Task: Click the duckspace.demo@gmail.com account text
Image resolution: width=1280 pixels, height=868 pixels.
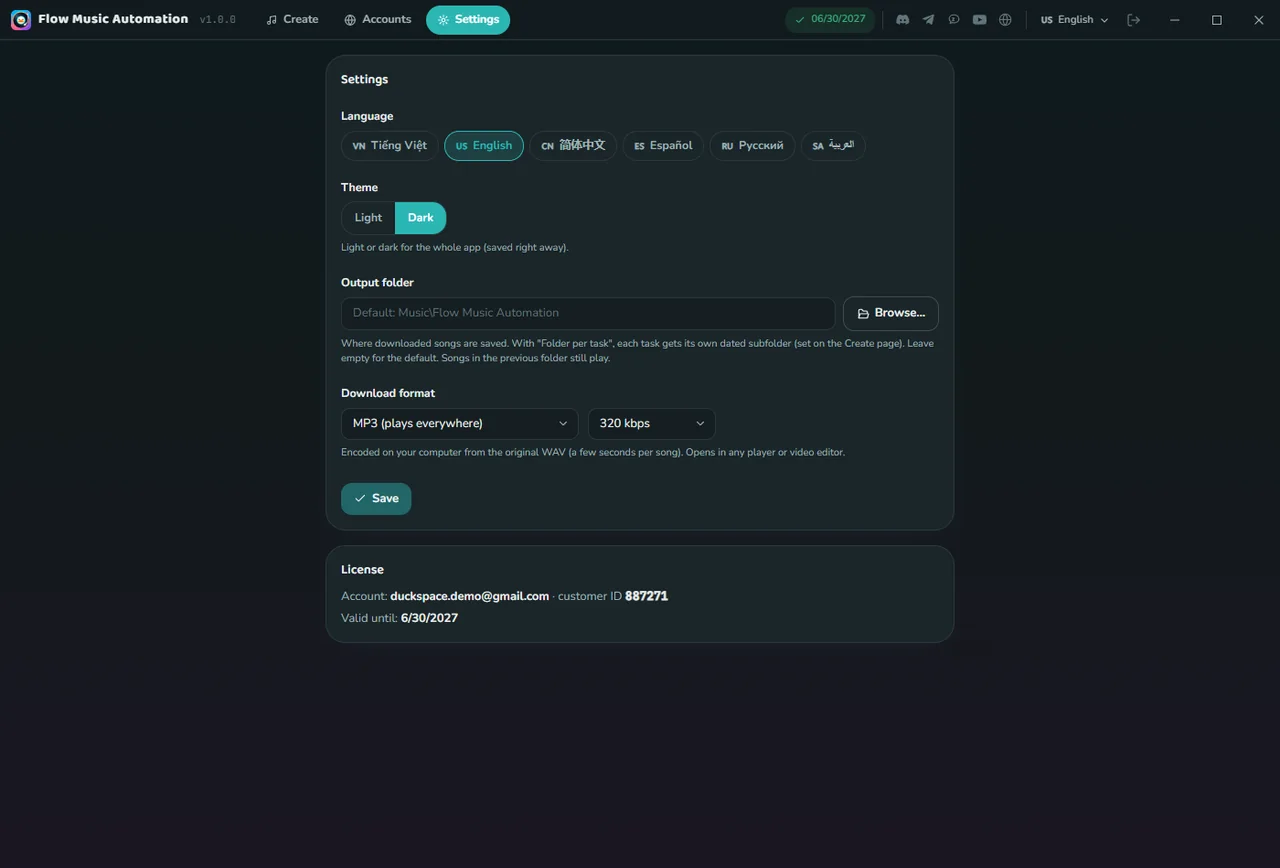Action: point(469,596)
